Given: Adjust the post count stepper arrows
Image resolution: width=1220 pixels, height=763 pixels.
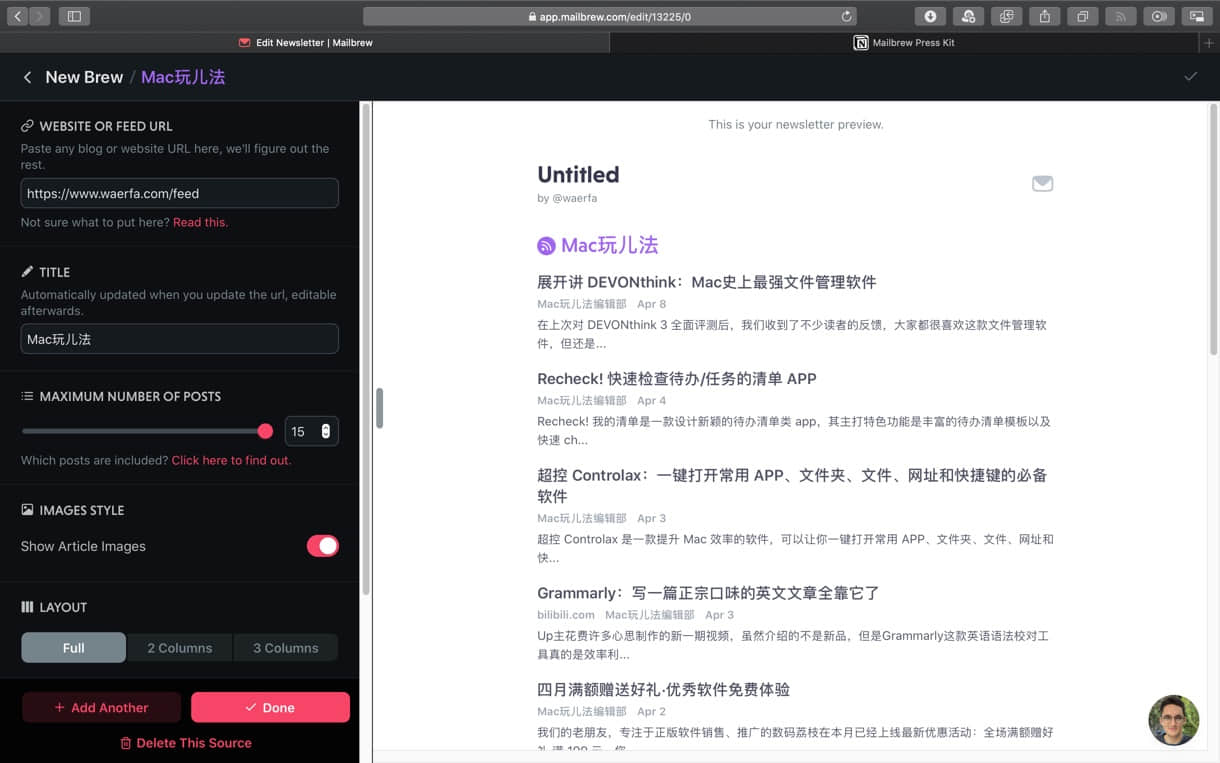Looking at the screenshot, I should pos(326,431).
